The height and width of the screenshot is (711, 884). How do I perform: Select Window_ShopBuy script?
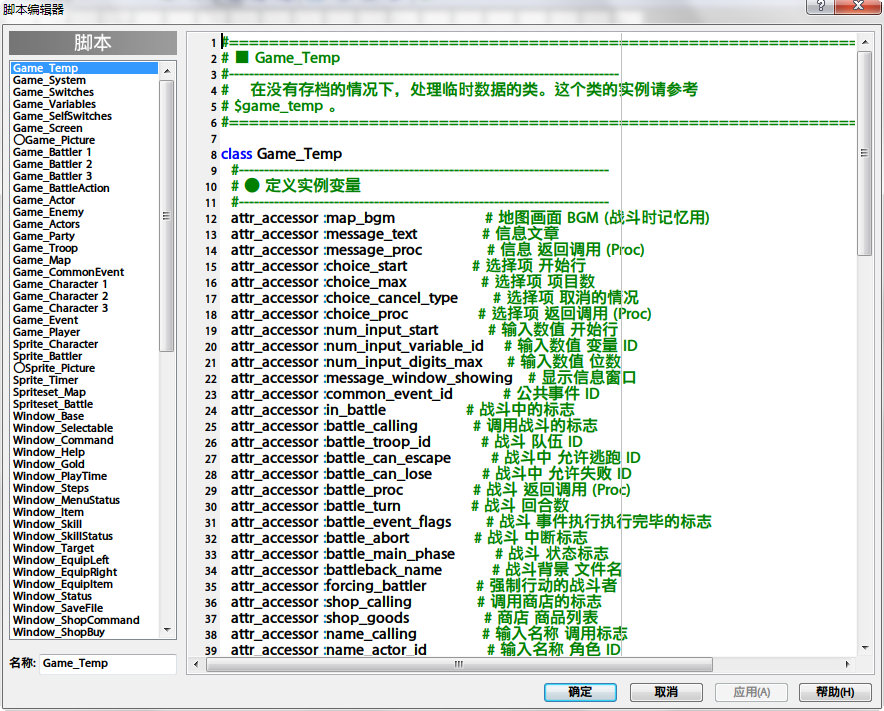(x=59, y=632)
